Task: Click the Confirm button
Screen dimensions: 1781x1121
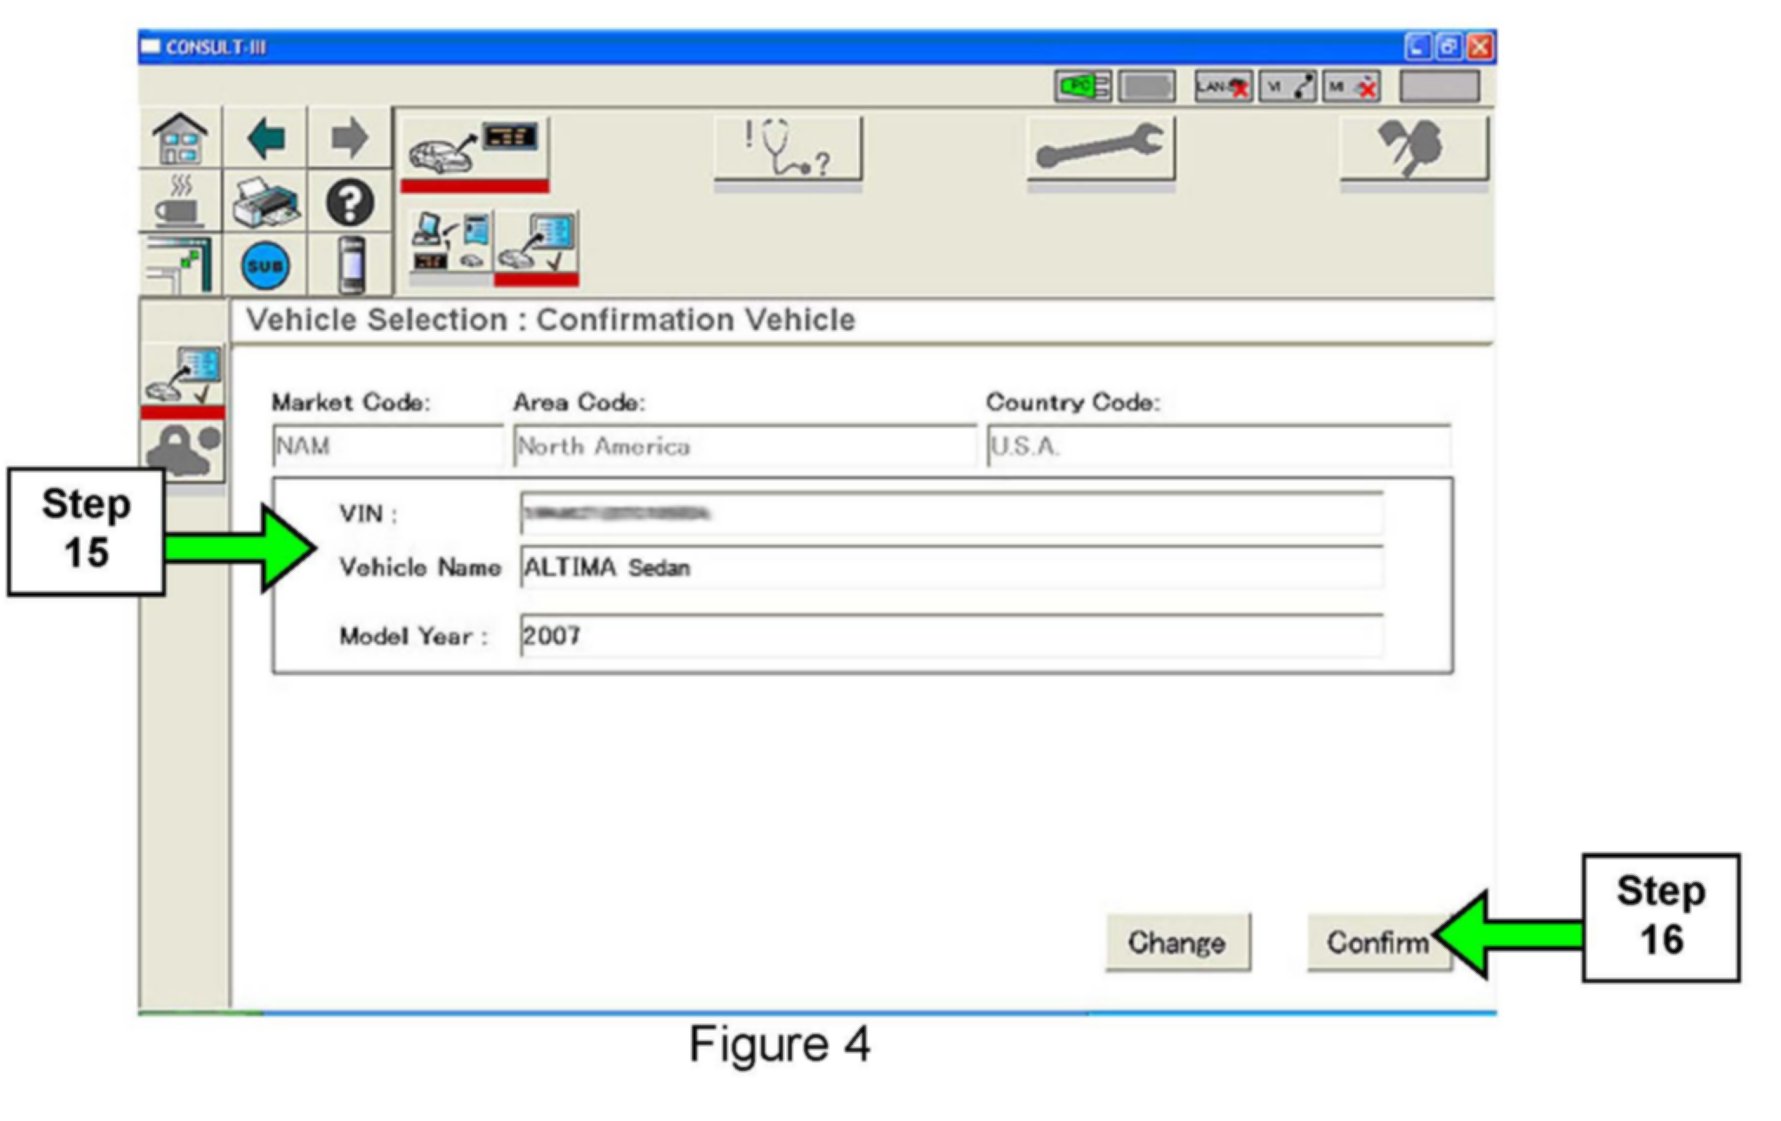Action: pos(1377,942)
